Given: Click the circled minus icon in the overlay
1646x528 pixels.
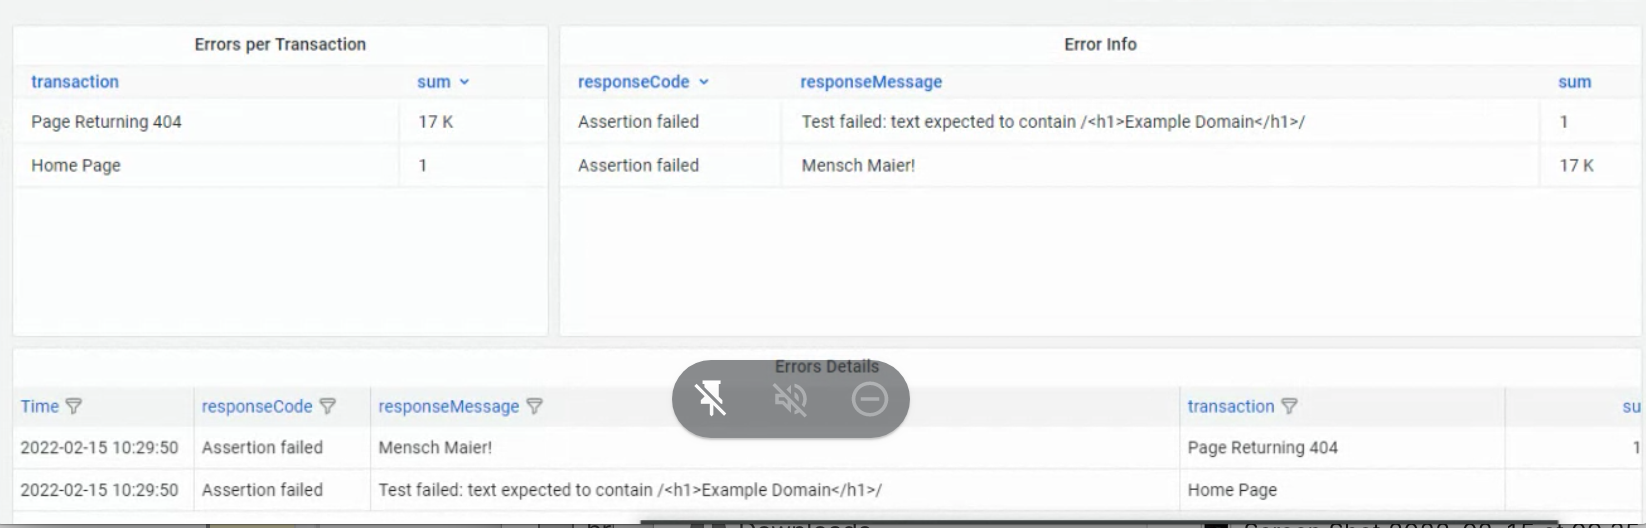Looking at the screenshot, I should [x=869, y=399].
